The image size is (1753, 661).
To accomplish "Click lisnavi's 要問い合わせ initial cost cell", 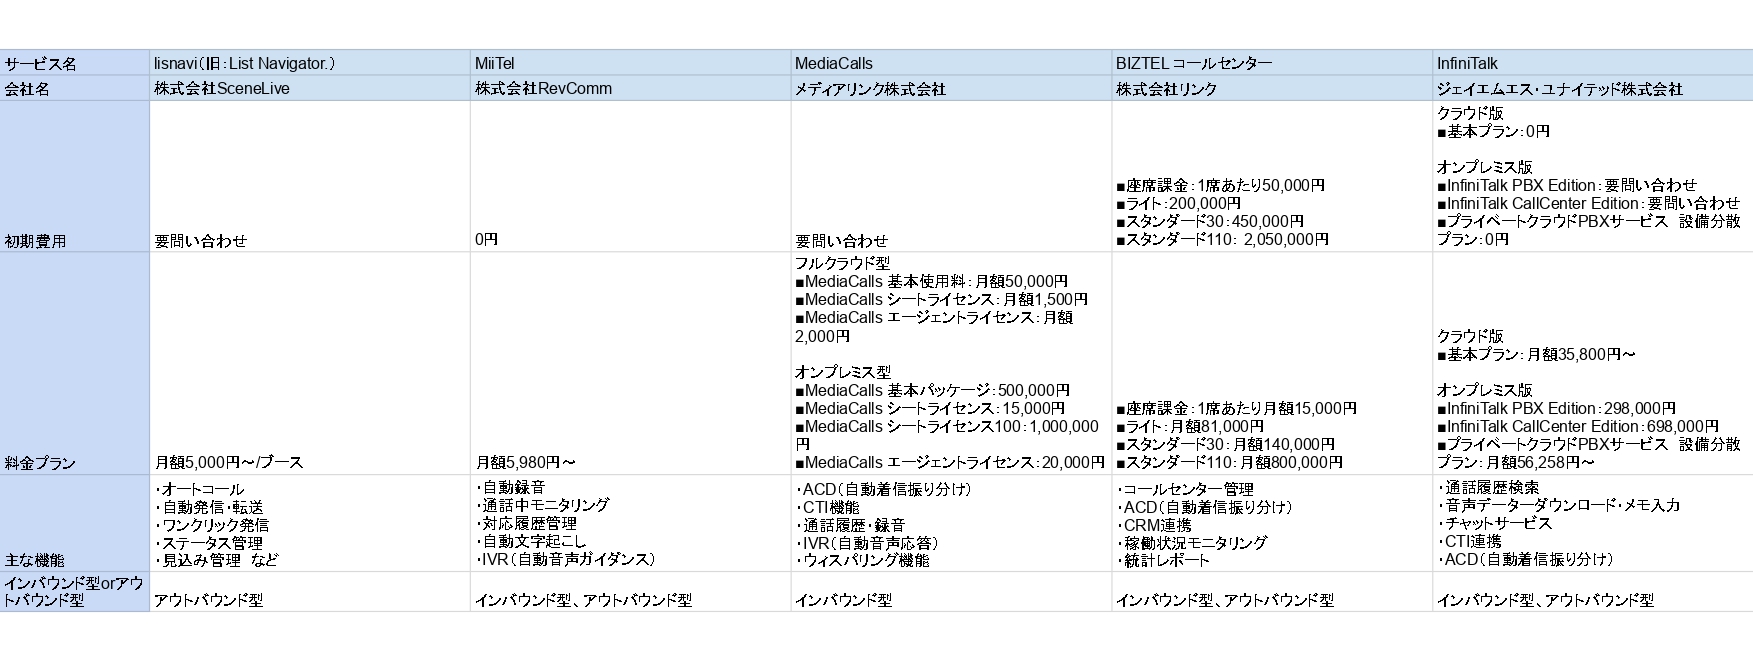I will click(x=310, y=176).
